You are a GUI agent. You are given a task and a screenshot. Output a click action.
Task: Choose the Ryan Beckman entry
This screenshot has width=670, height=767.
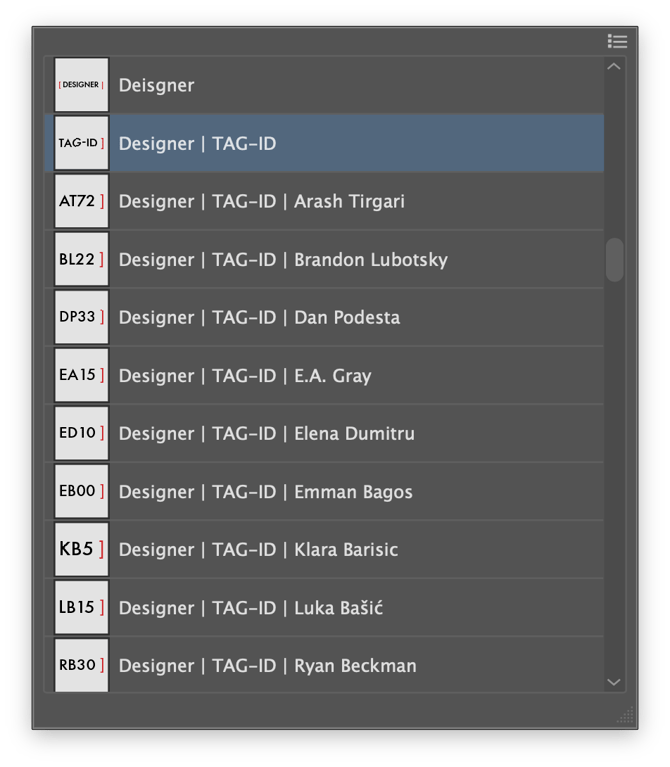click(x=355, y=666)
